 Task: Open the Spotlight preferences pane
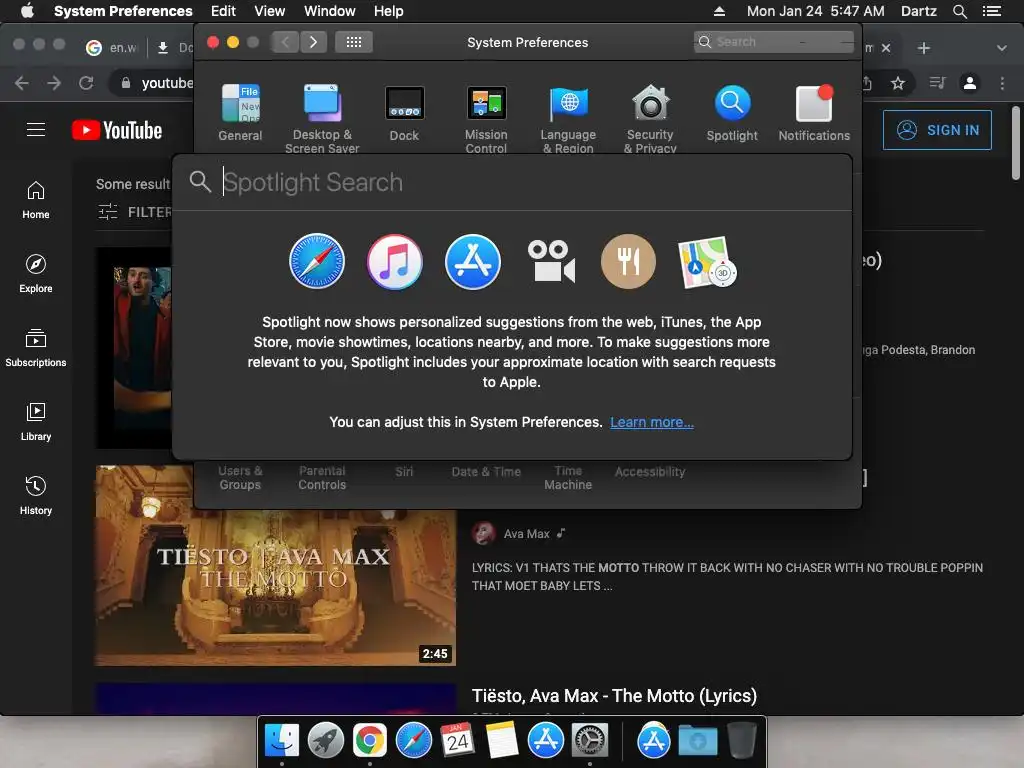click(732, 112)
